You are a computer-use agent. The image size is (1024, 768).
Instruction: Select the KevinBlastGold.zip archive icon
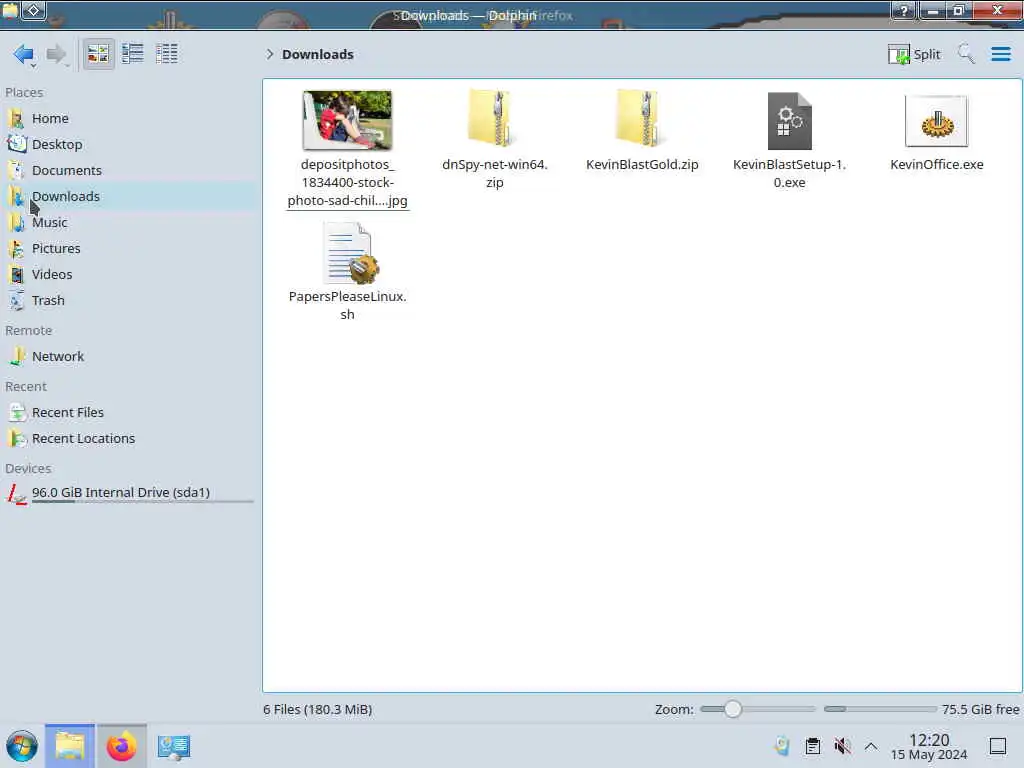coord(642,118)
